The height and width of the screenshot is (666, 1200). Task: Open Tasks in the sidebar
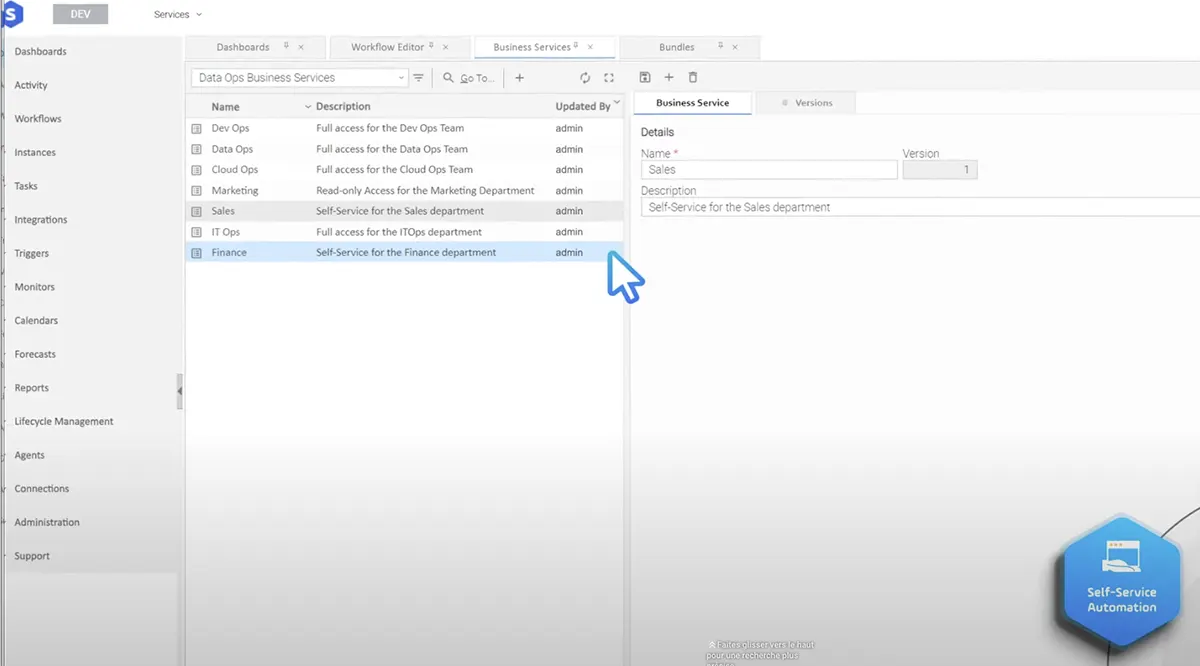(26, 186)
